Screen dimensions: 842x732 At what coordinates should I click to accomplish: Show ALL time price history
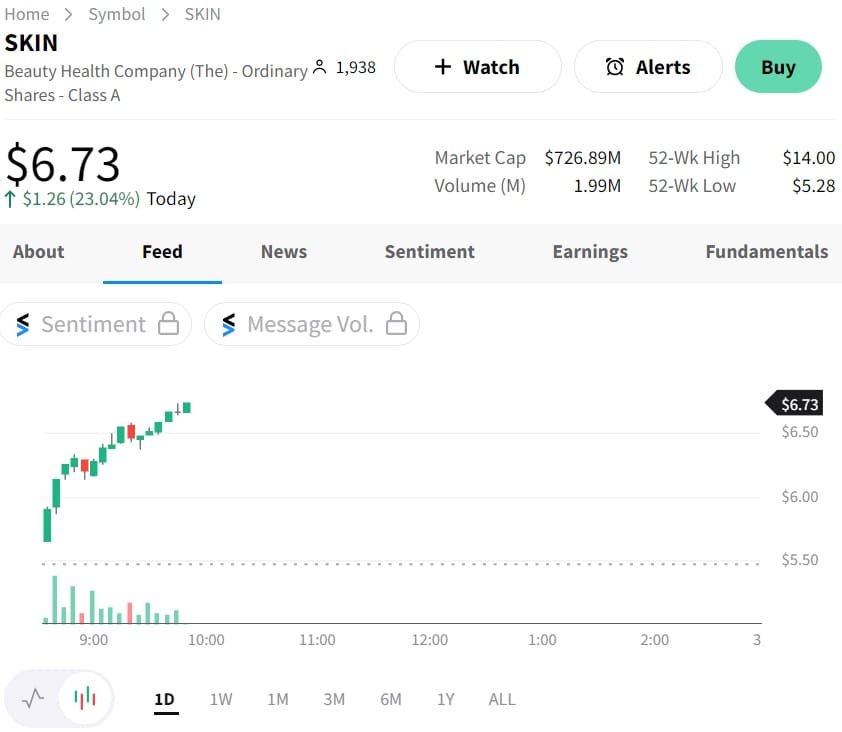502,699
